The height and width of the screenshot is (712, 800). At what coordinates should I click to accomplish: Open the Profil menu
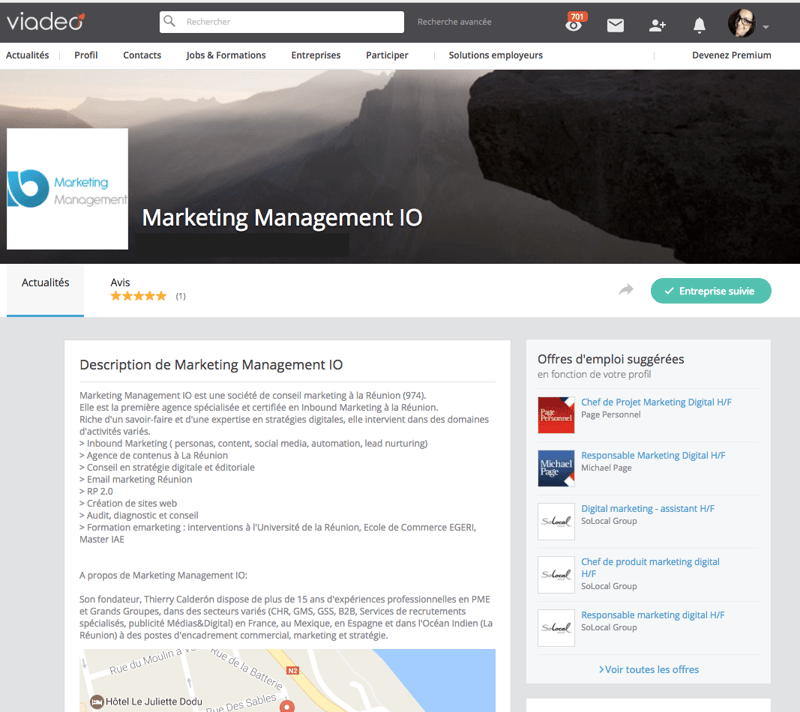coord(86,55)
